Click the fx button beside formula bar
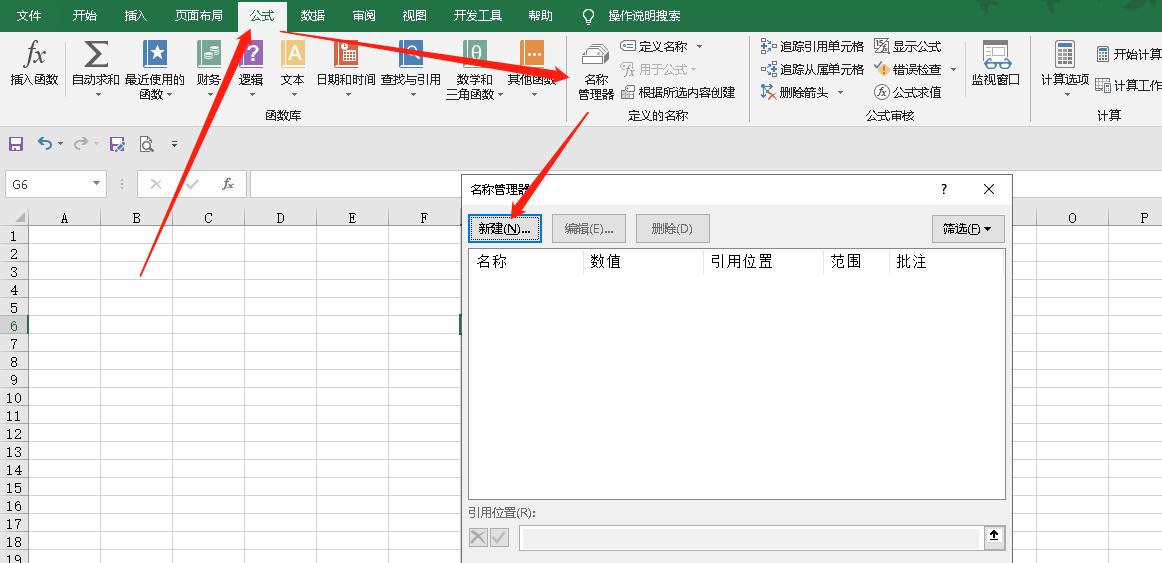The height and width of the screenshot is (563, 1162). pos(228,184)
